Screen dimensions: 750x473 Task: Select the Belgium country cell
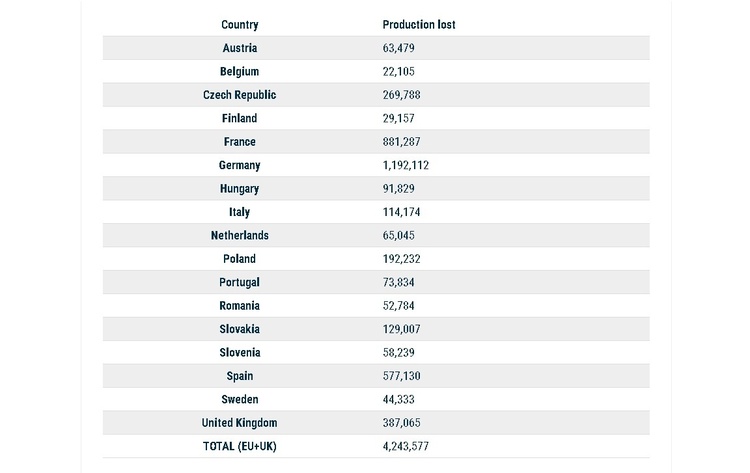tap(240, 72)
